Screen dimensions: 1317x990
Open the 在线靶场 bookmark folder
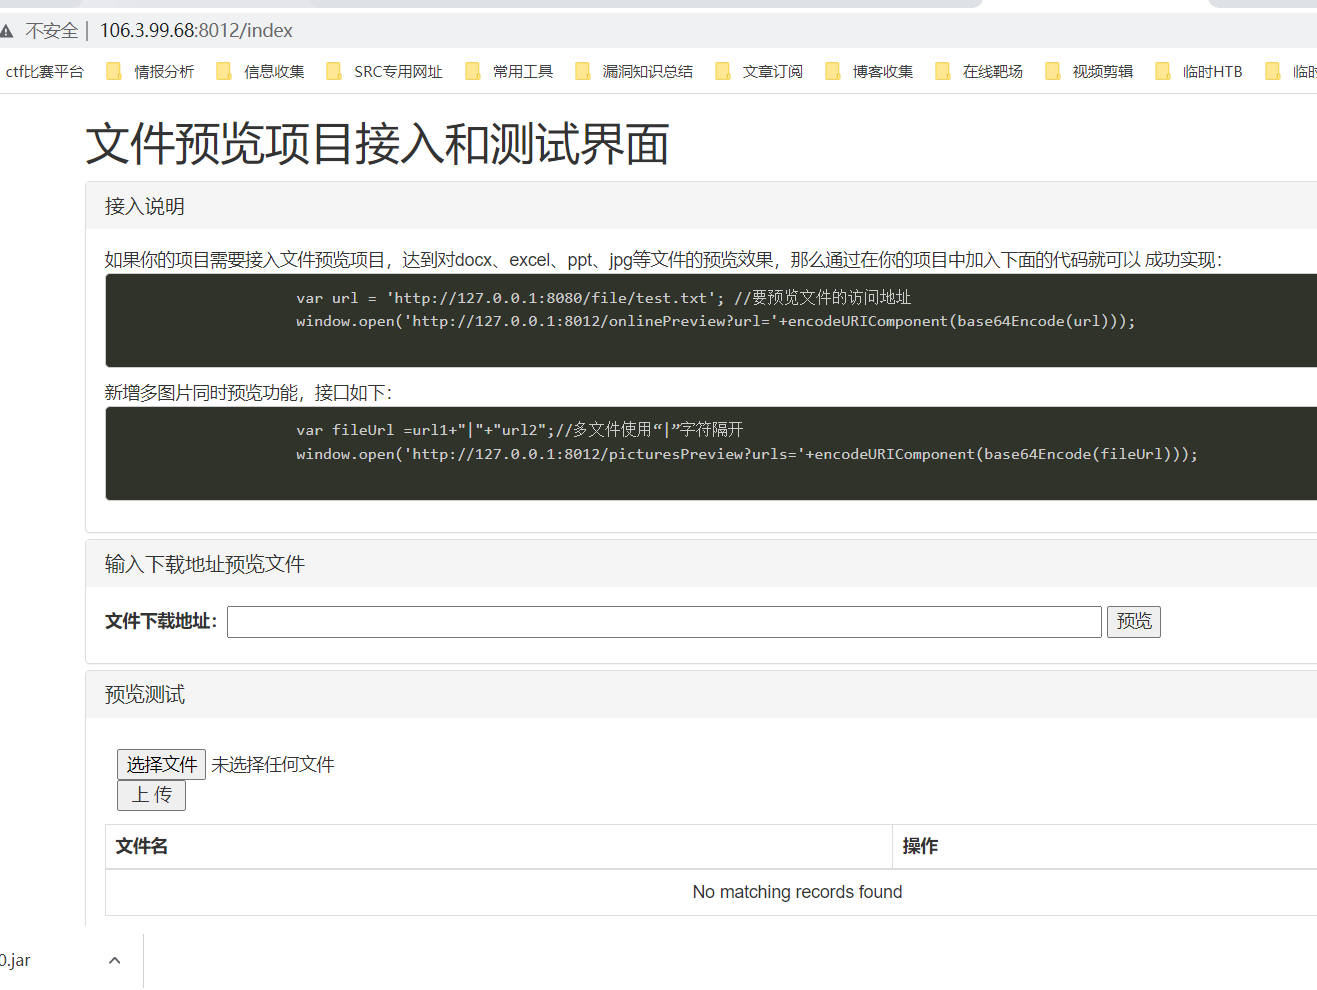[x=979, y=72]
